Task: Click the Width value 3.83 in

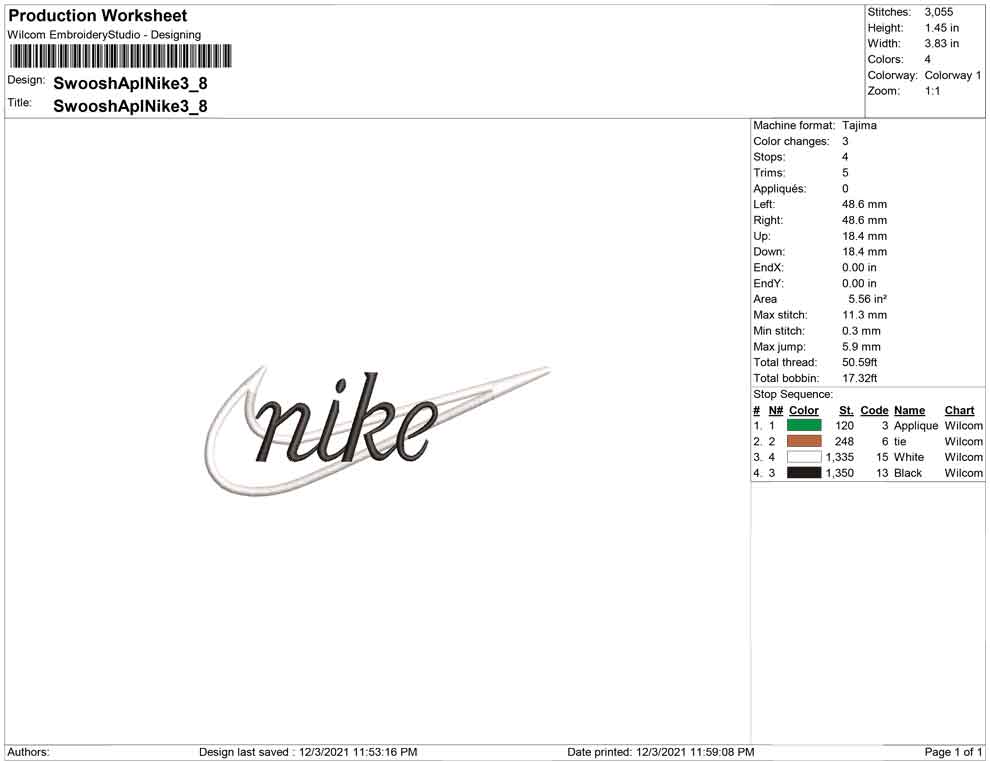Action: 941,44
